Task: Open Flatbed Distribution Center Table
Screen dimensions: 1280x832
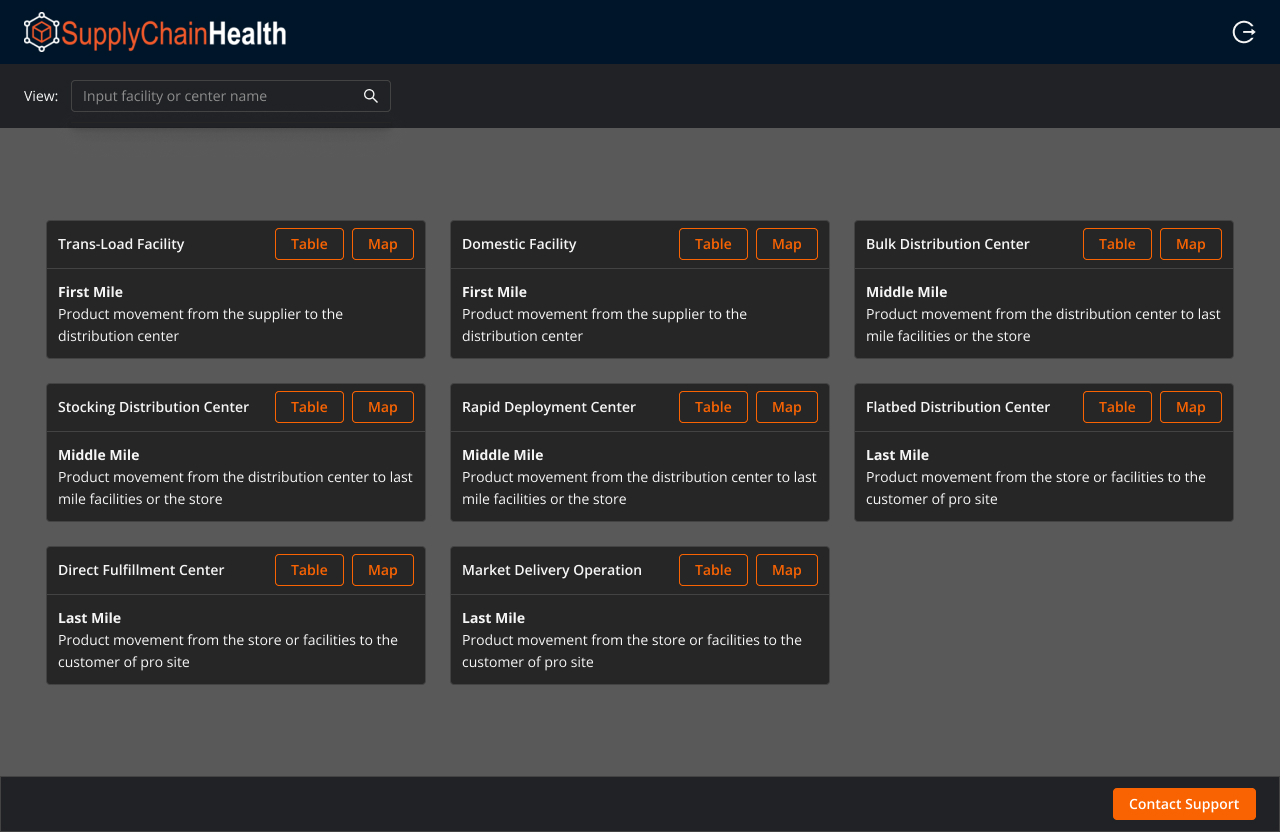Action: [x=1117, y=407]
